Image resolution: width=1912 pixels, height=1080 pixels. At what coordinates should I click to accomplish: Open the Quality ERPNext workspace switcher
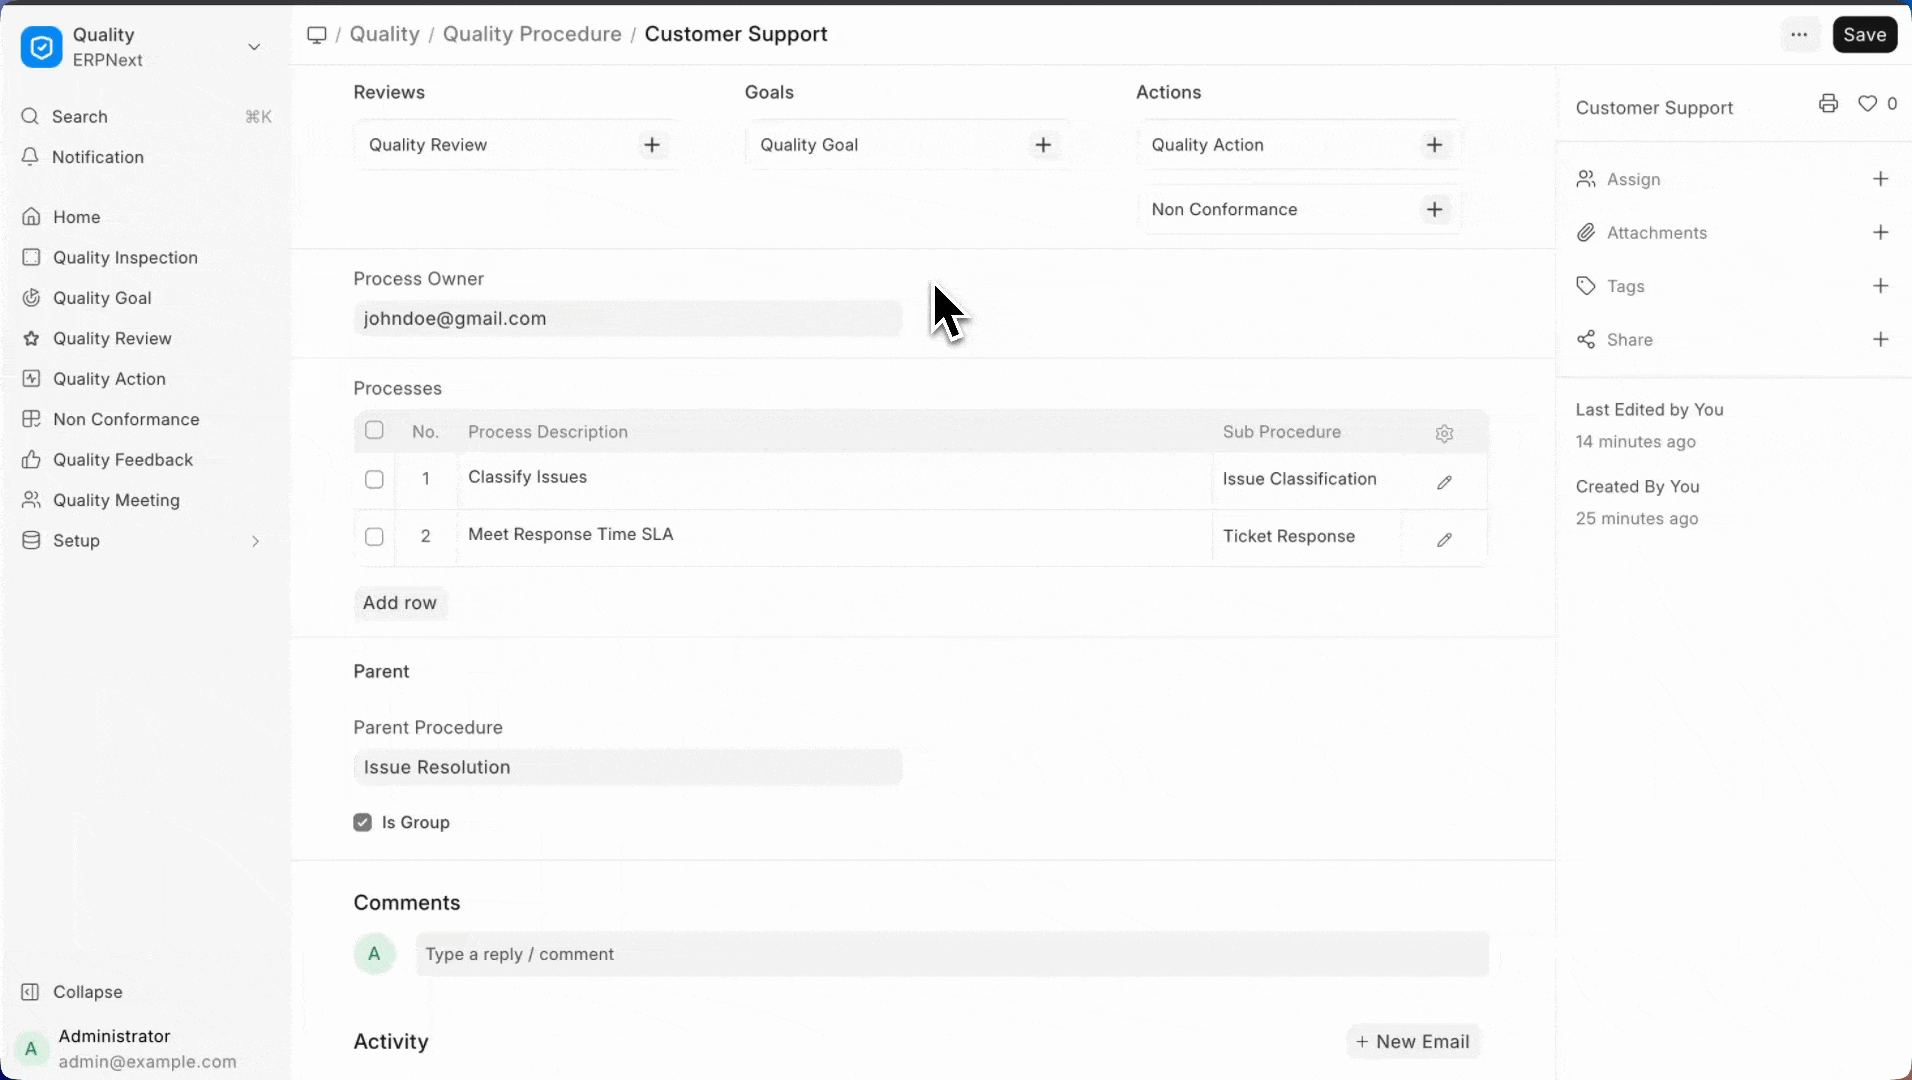pos(254,47)
